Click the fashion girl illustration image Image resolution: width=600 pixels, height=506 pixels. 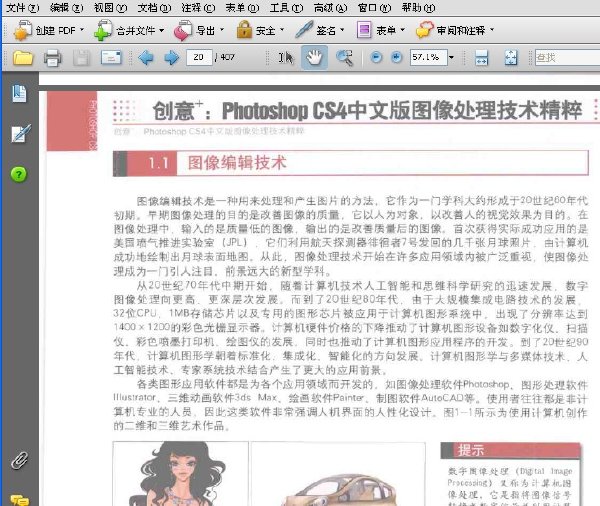click(x=181, y=473)
